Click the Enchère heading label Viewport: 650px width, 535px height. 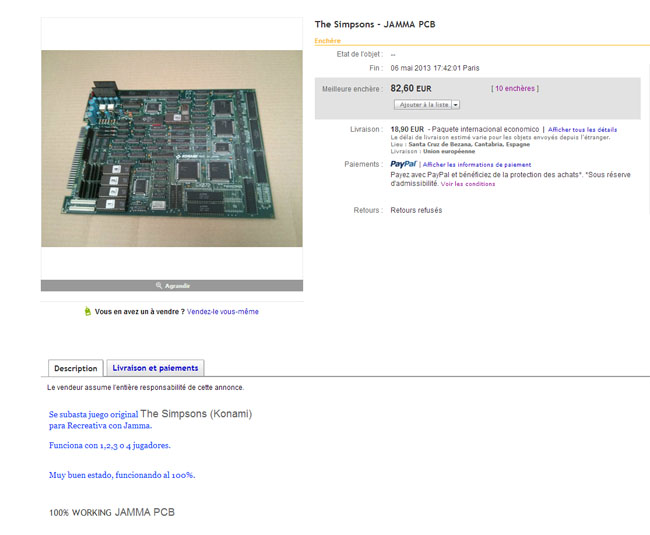pyautogui.click(x=327, y=41)
